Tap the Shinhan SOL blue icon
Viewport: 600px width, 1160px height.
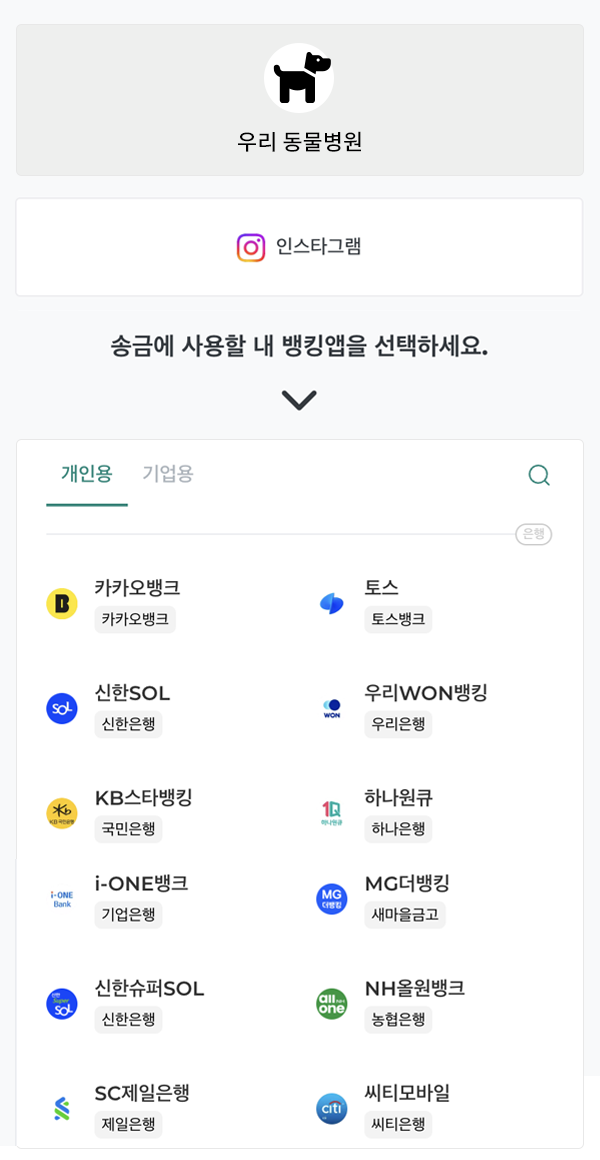(x=62, y=708)
